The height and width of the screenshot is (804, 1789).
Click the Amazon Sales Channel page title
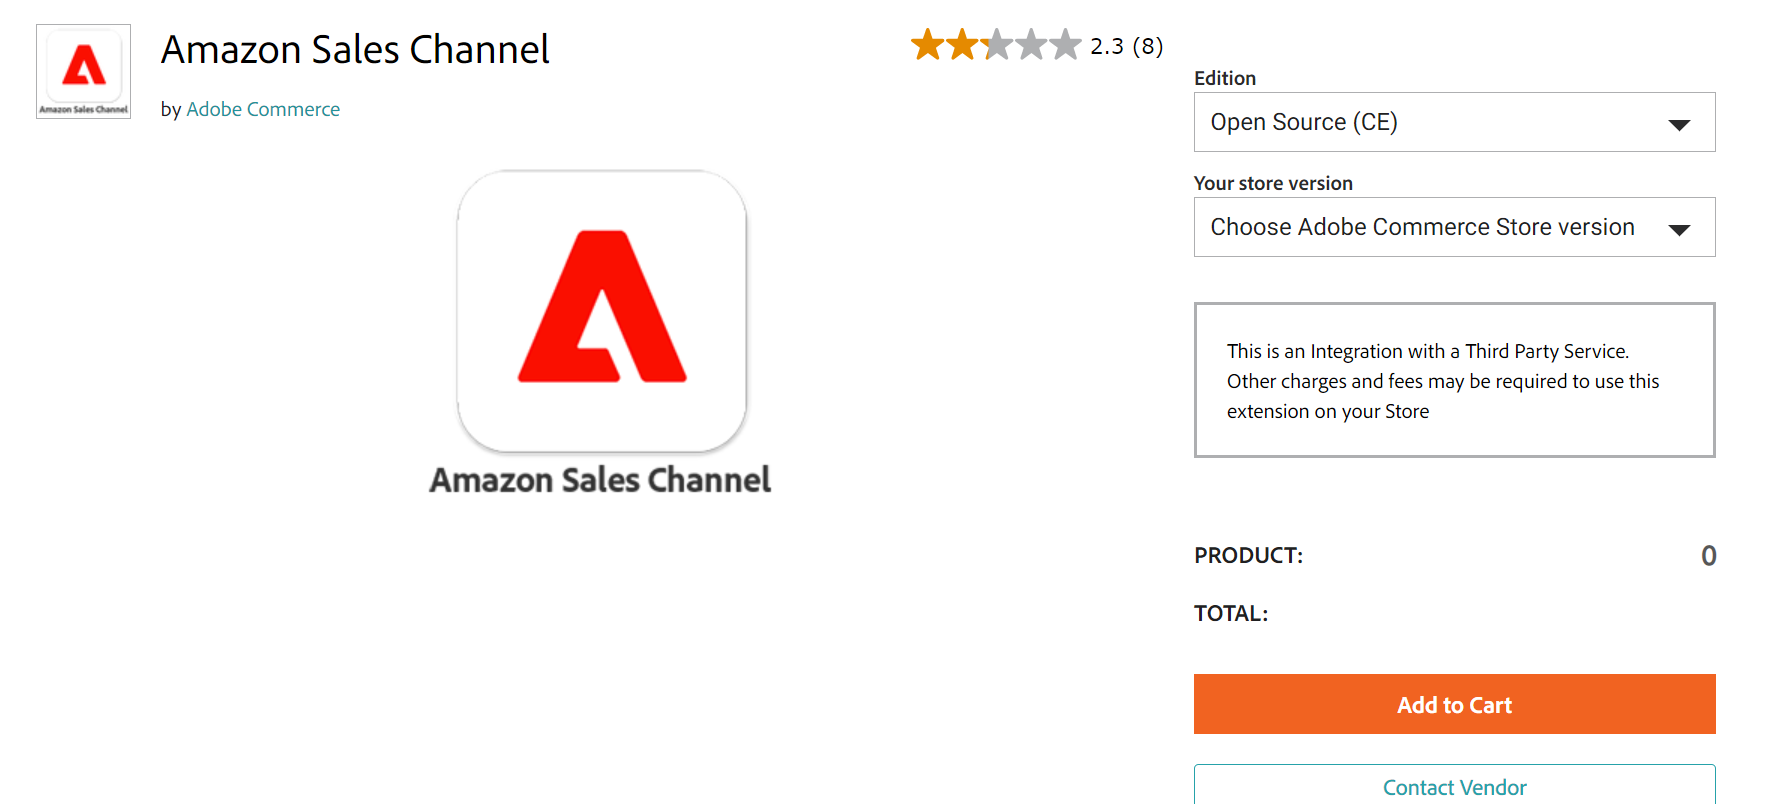coord(355,50)
